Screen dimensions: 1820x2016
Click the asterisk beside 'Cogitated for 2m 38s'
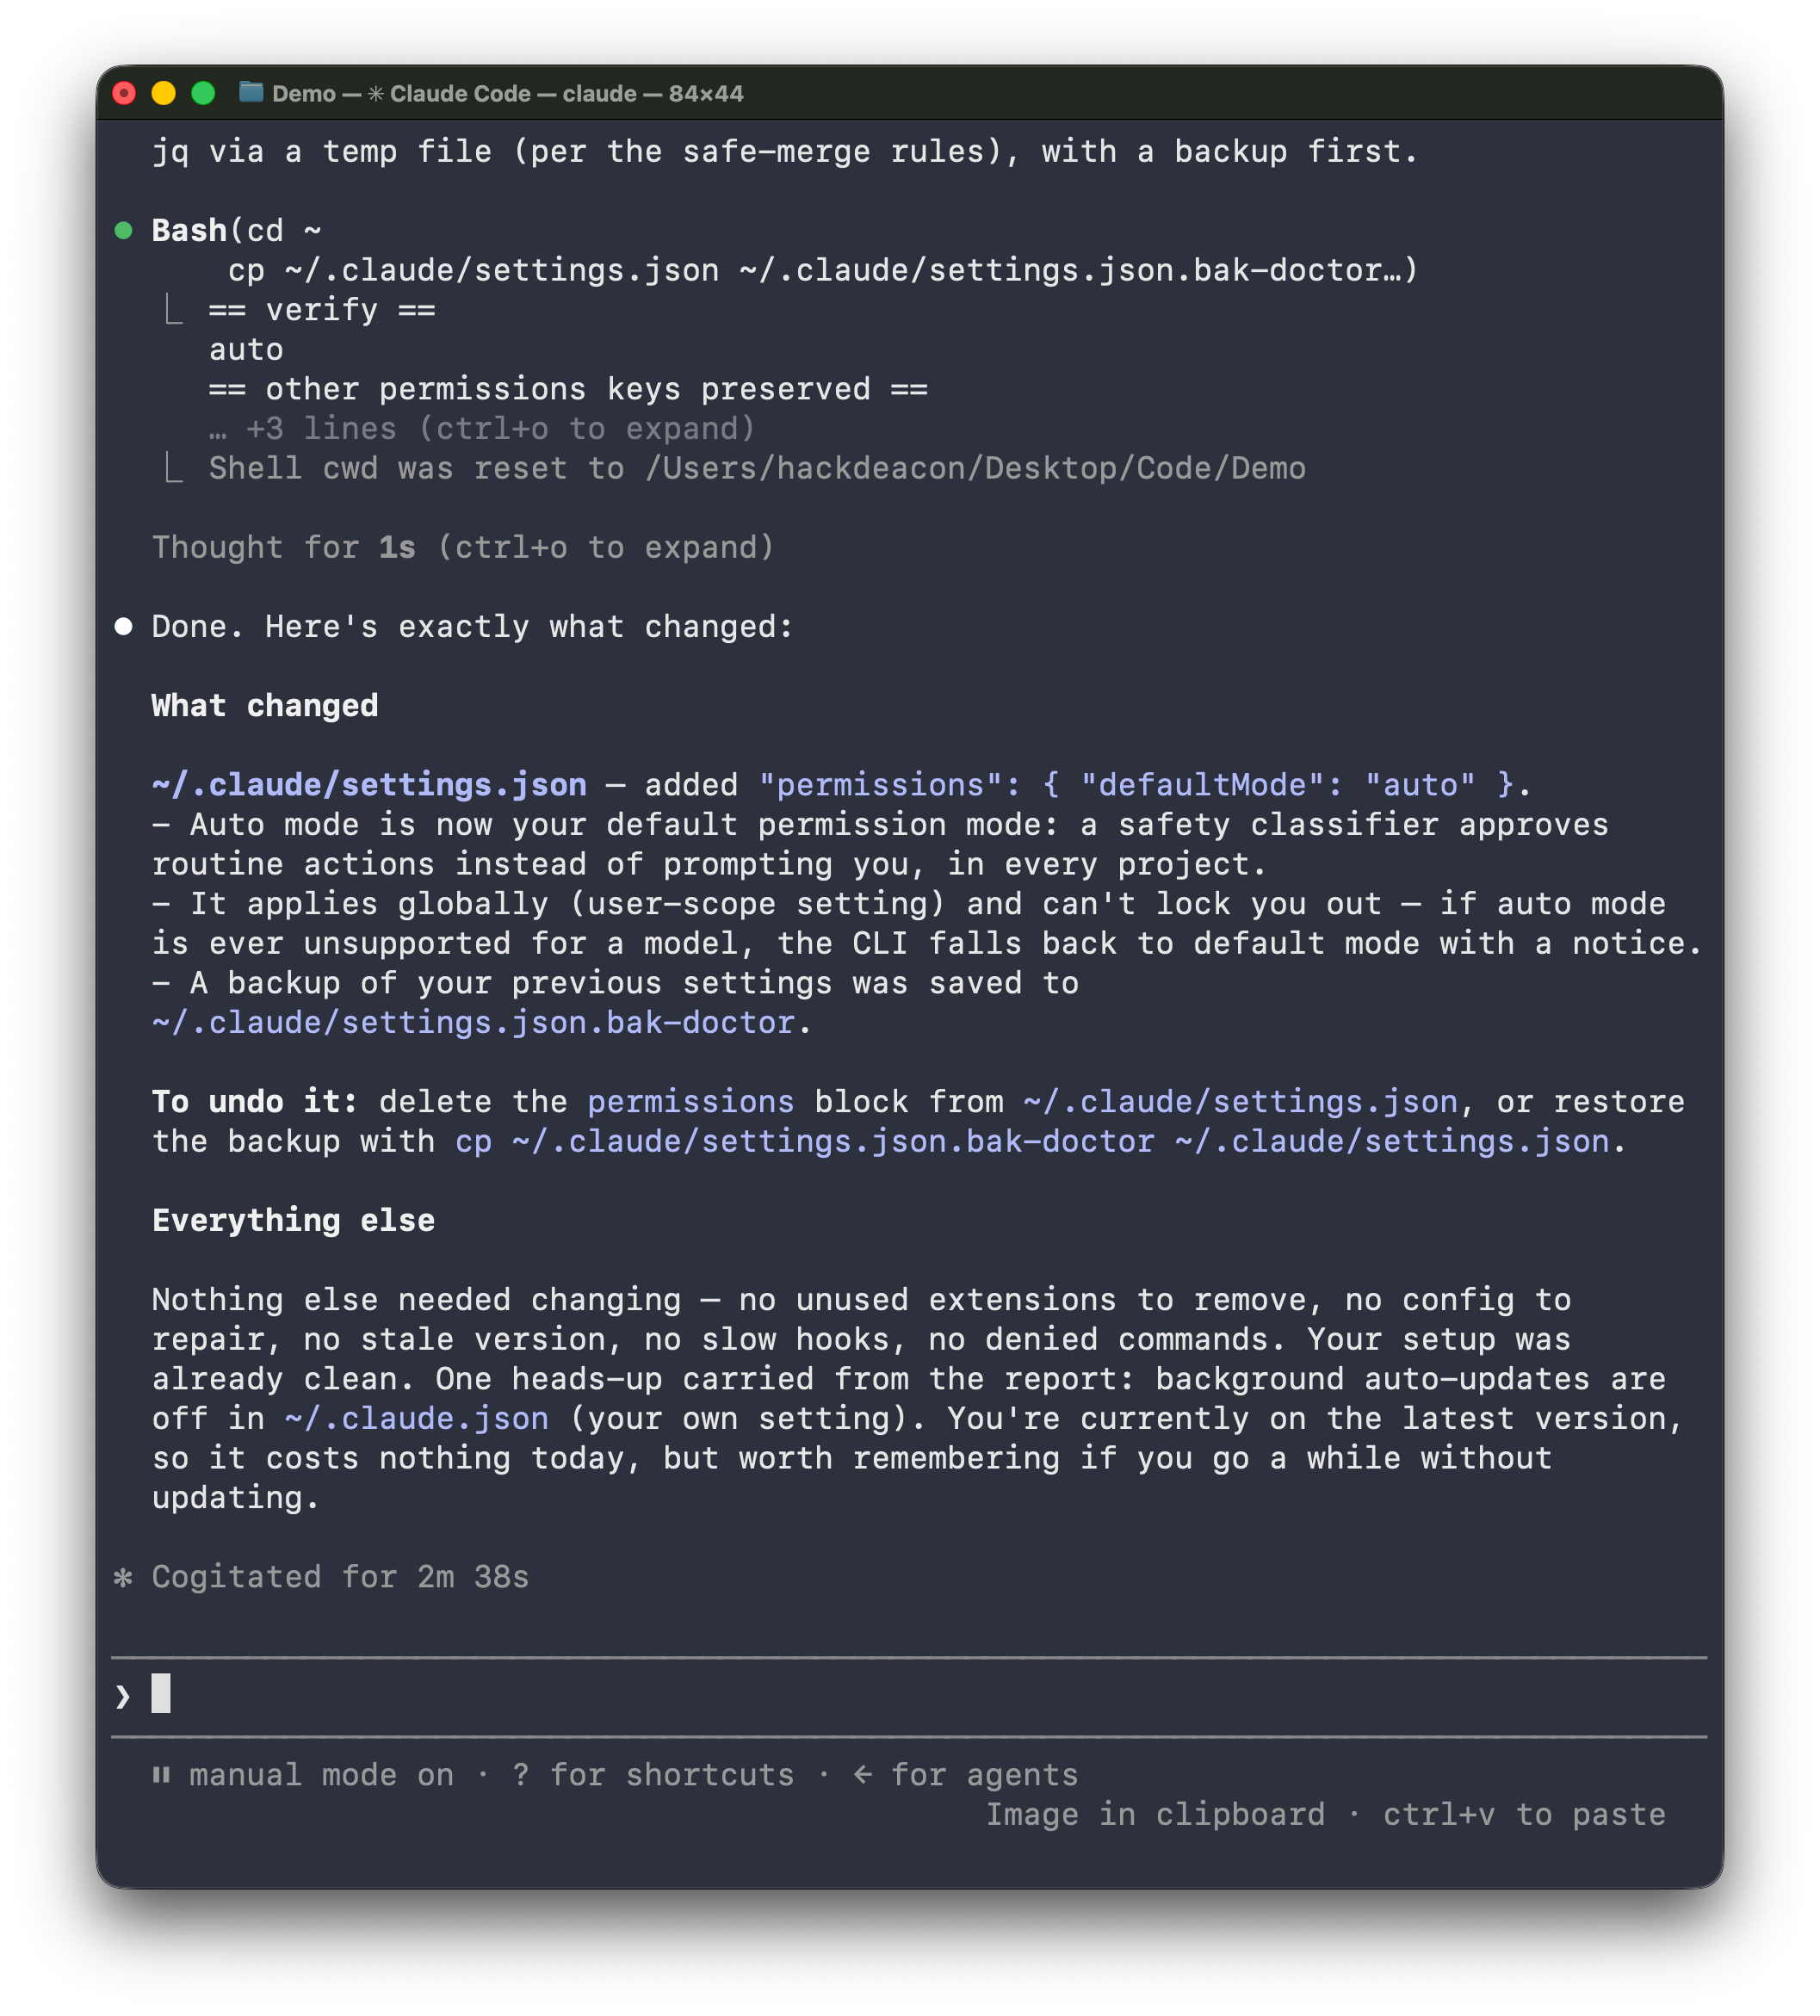[x=124, y=1577]
